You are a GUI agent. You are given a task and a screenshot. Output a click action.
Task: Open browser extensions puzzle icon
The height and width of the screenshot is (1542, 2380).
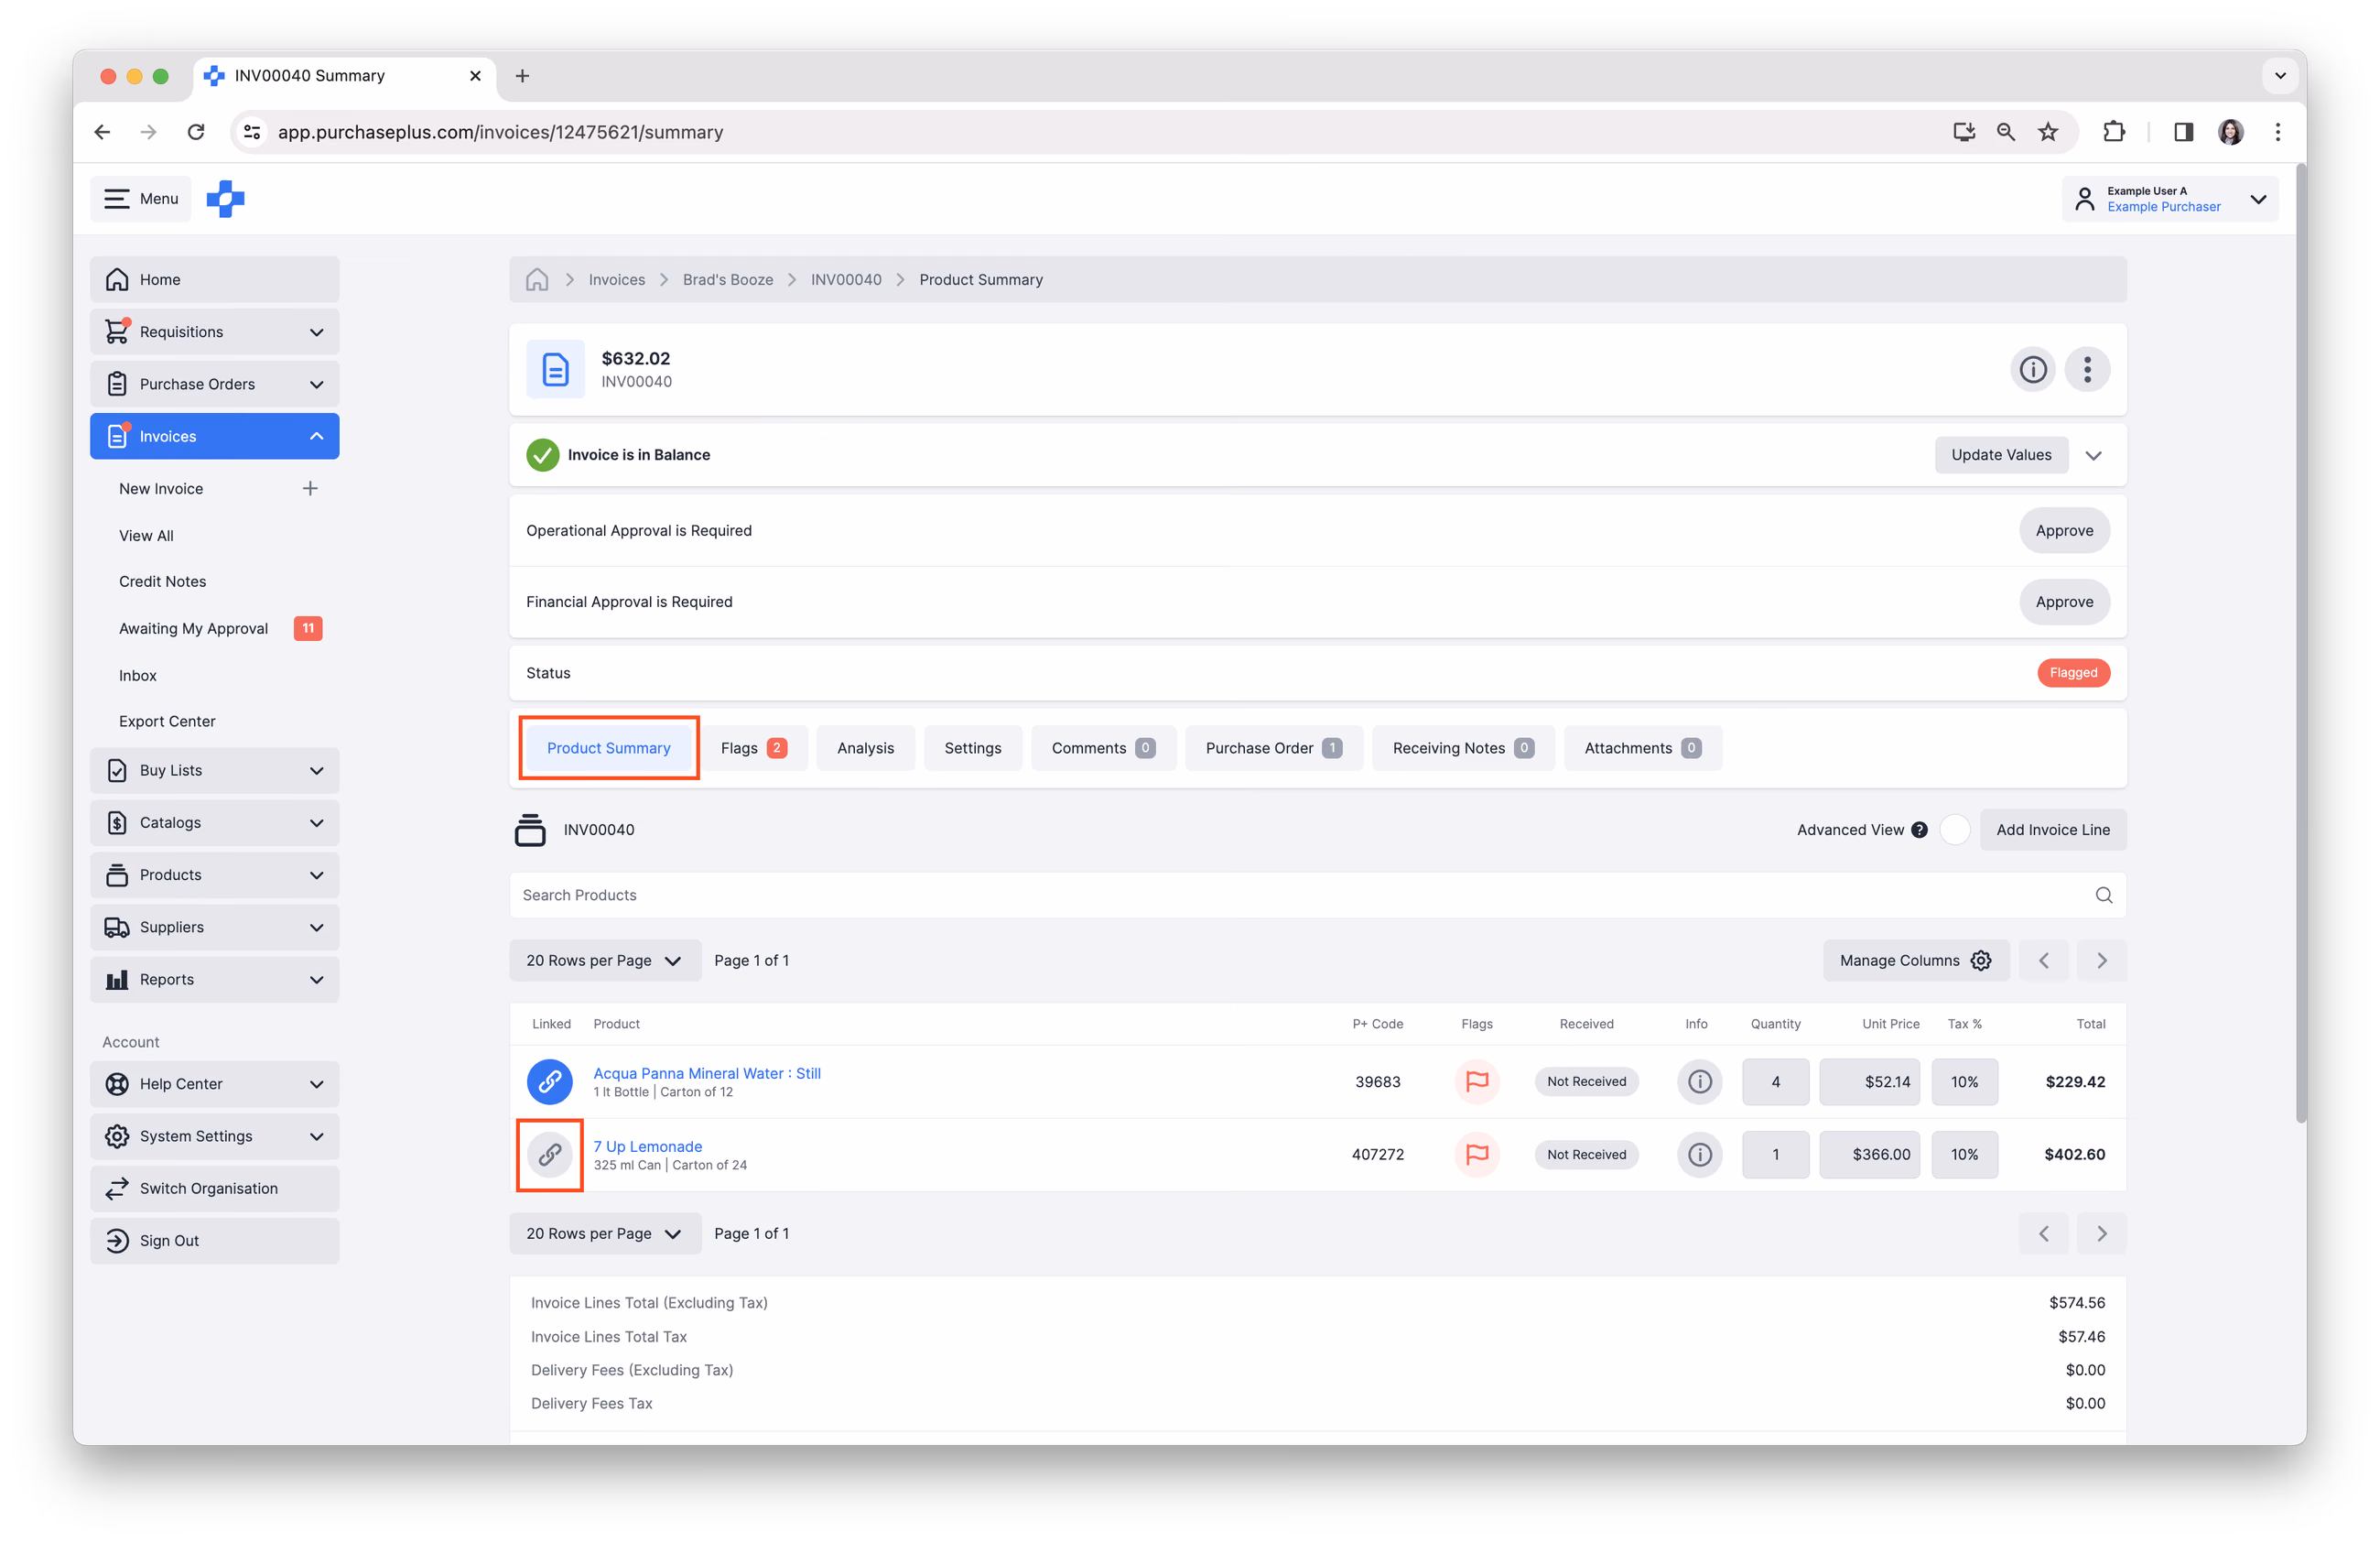pos(2113,131)
